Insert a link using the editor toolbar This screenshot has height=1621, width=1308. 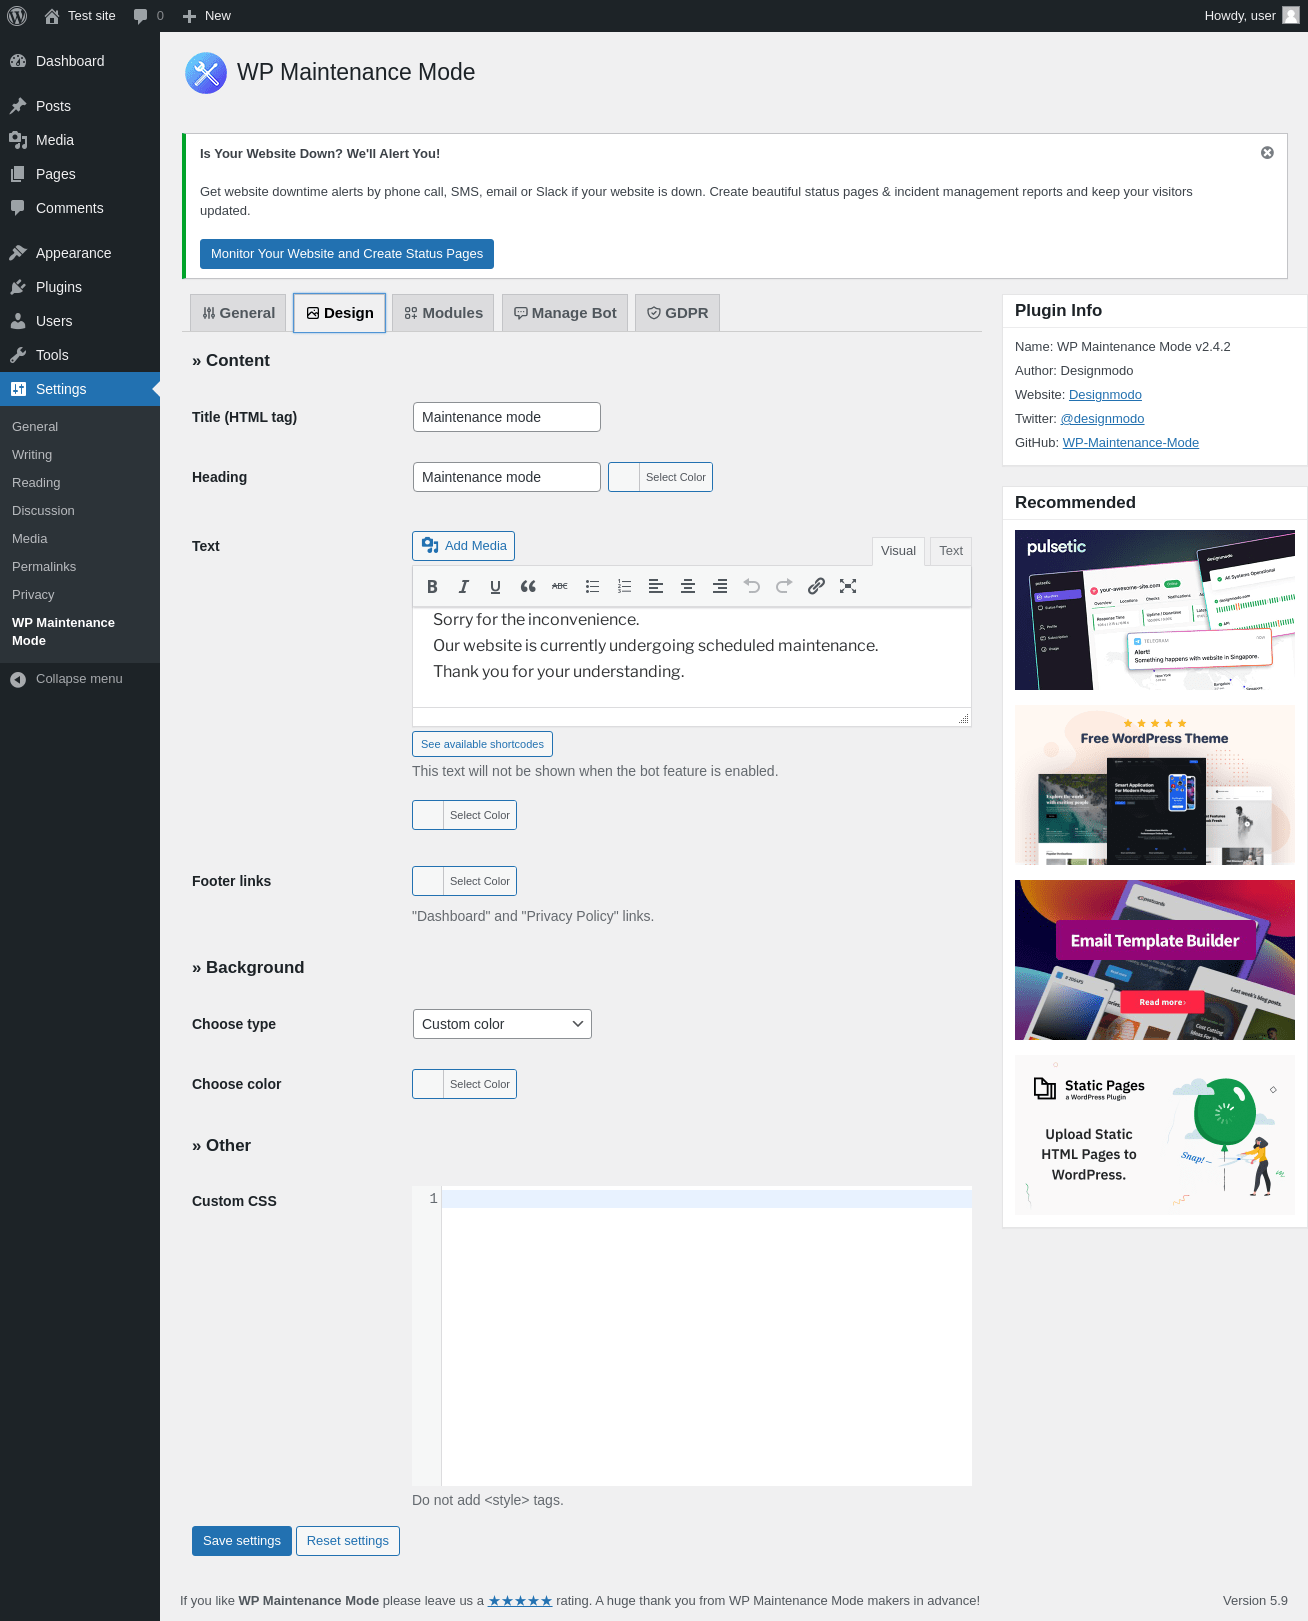click(x=816, y=586)
